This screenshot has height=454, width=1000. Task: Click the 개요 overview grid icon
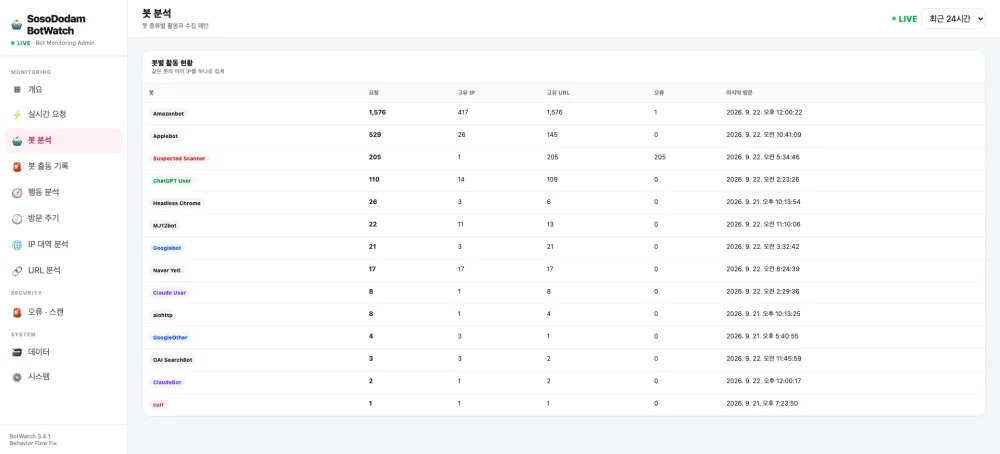pyautogui.click(x=17, y=90)
